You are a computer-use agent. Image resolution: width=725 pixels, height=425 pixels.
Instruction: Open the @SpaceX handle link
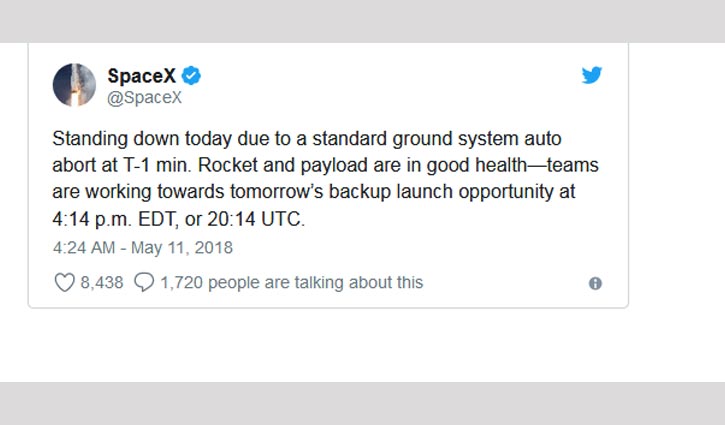(145, 98)
